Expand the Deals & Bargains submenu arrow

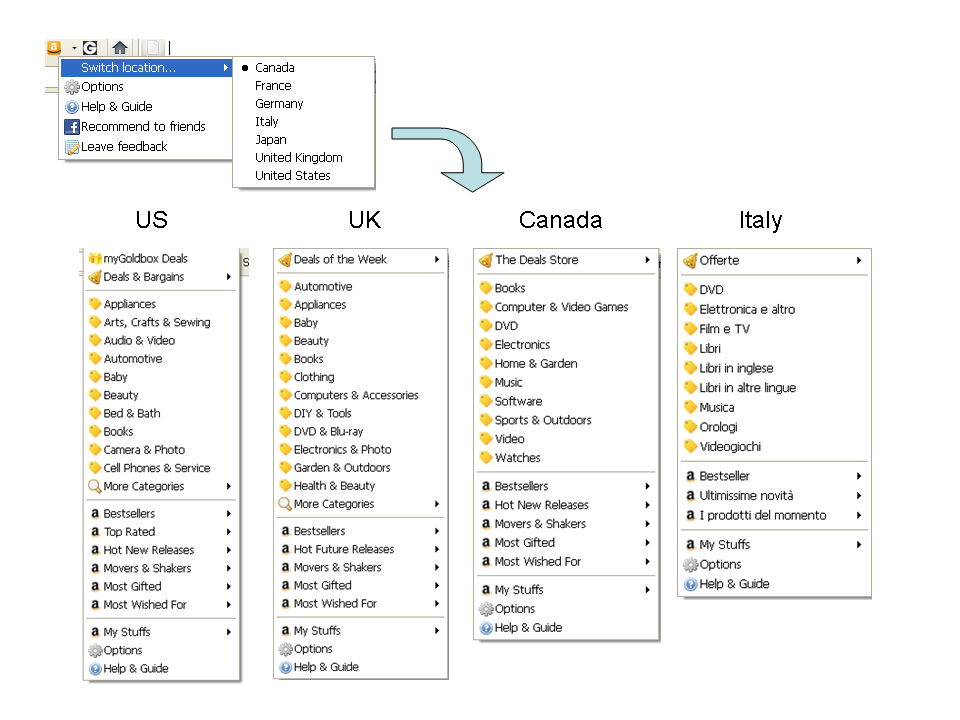click(x=229, y=277)
